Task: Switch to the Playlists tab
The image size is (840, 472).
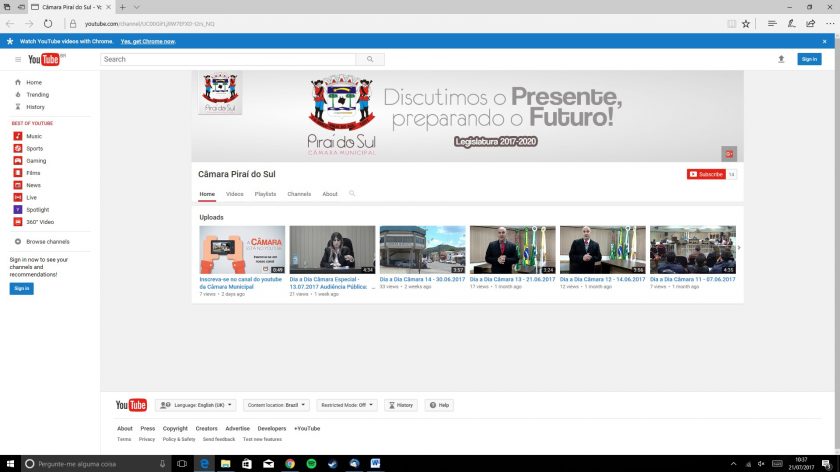Action: (265, 194)
